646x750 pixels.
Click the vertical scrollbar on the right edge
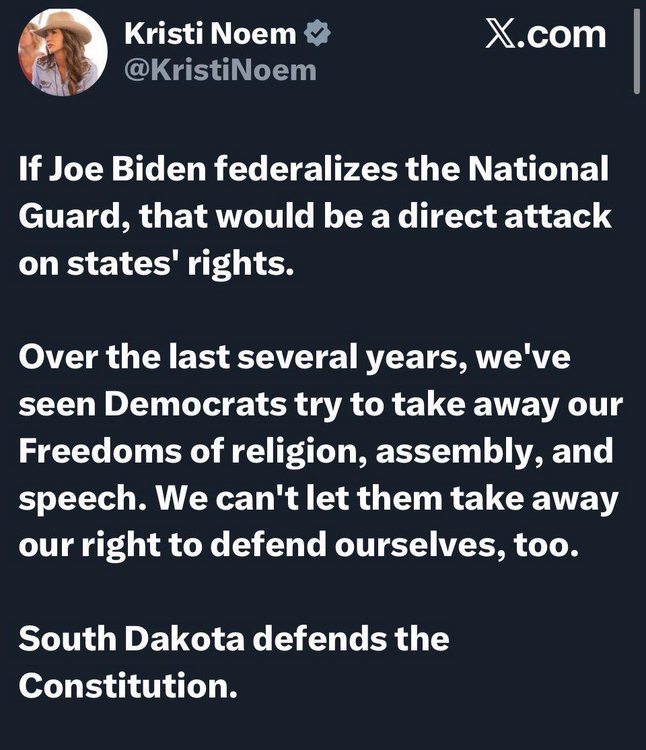point(637,50)
